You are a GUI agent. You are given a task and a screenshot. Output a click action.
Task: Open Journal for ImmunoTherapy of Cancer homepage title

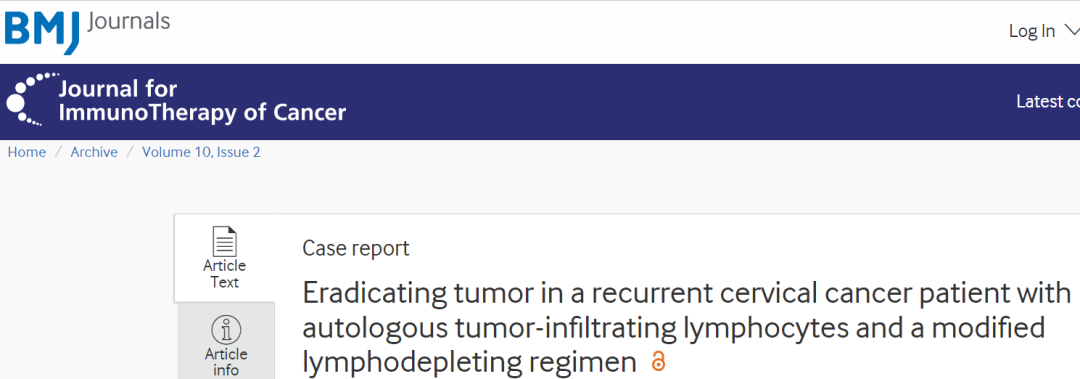(202, 100)
